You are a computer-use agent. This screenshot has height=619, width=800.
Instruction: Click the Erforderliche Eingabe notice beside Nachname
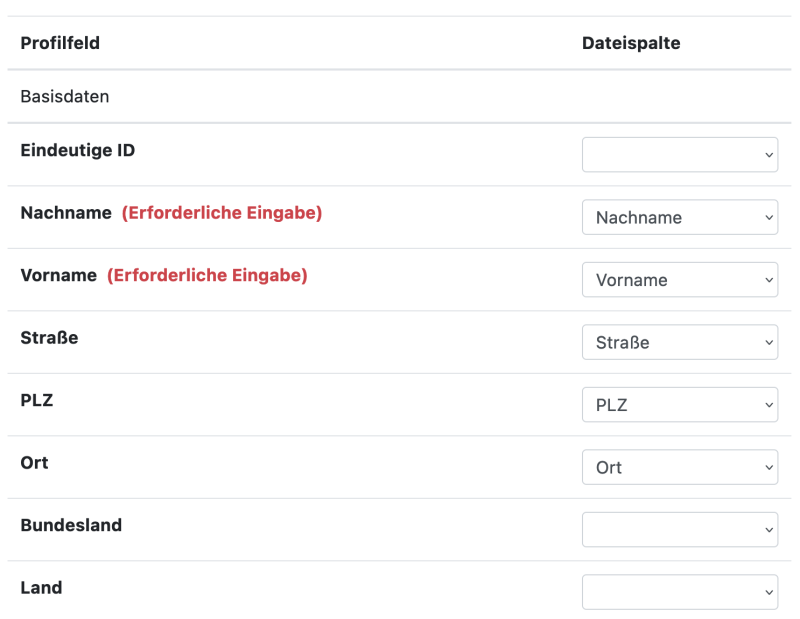coord(222,213)
